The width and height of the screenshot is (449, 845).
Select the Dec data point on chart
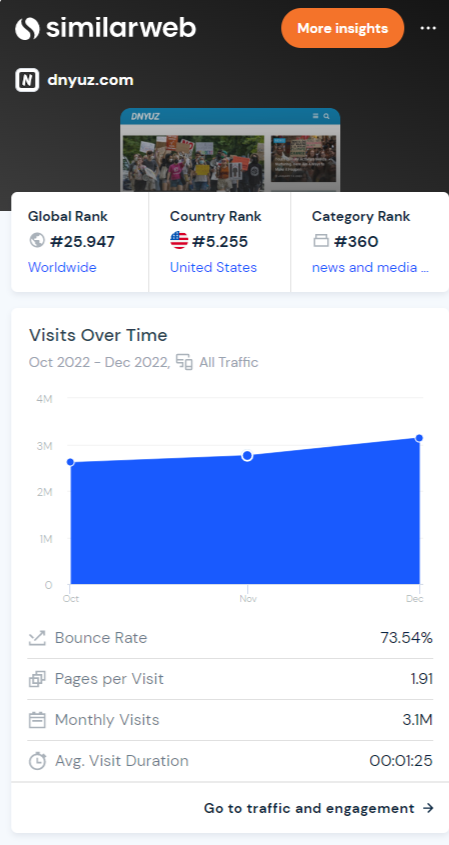[x=419, y=438]
